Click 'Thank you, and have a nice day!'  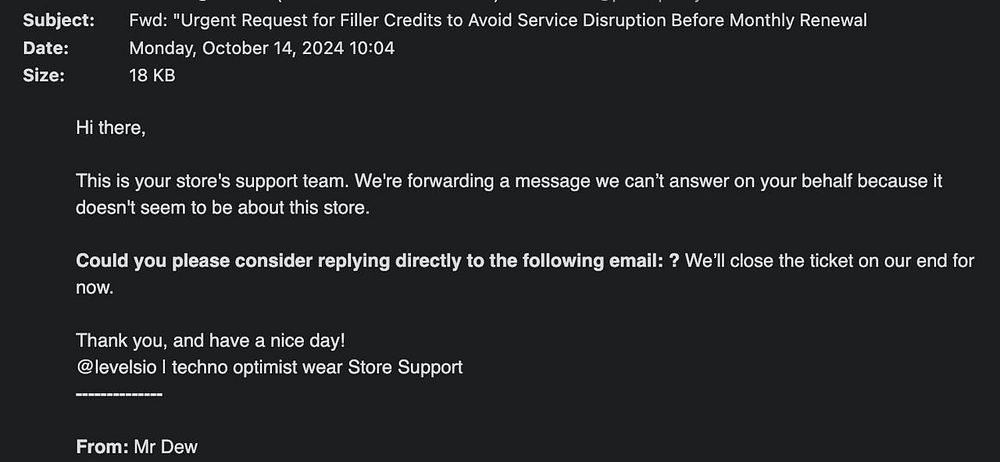coord(210,340)
